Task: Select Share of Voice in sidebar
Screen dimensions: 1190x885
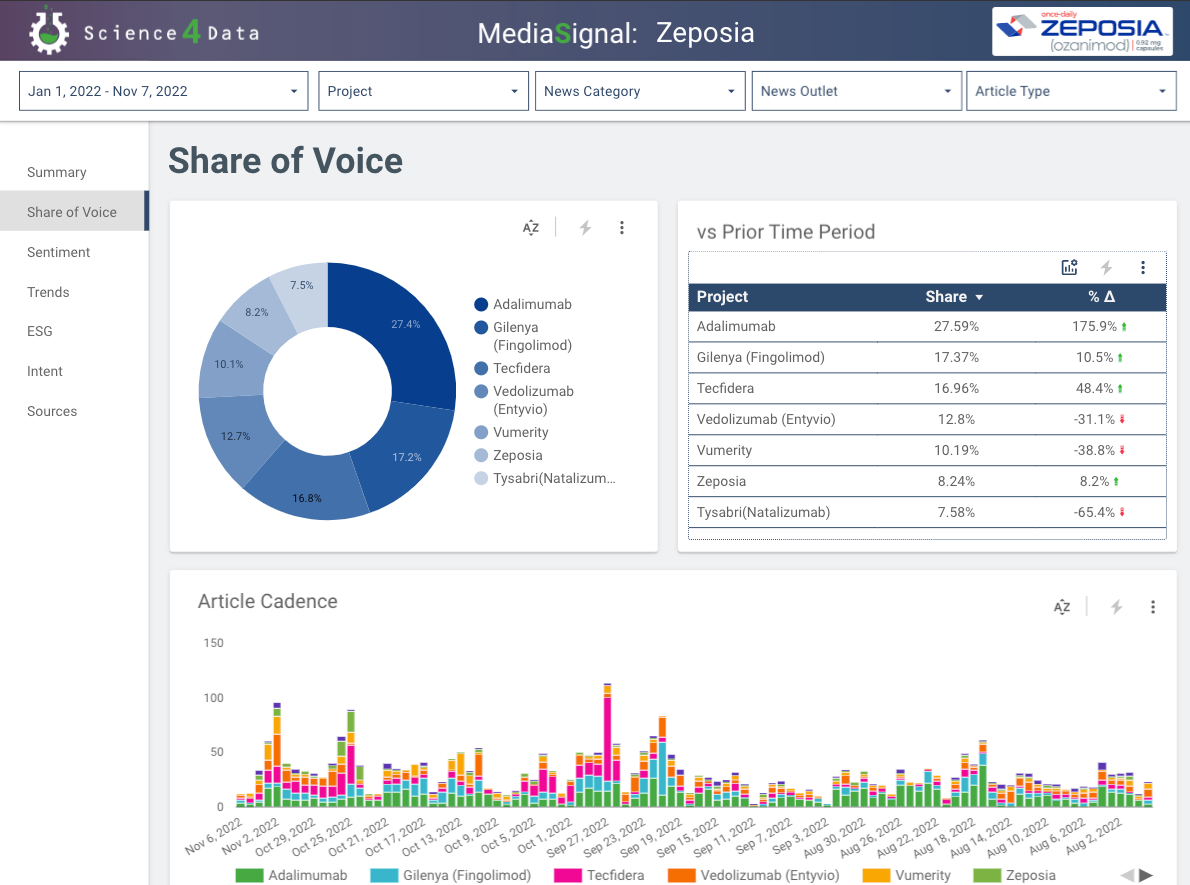Action: point(74,211)
